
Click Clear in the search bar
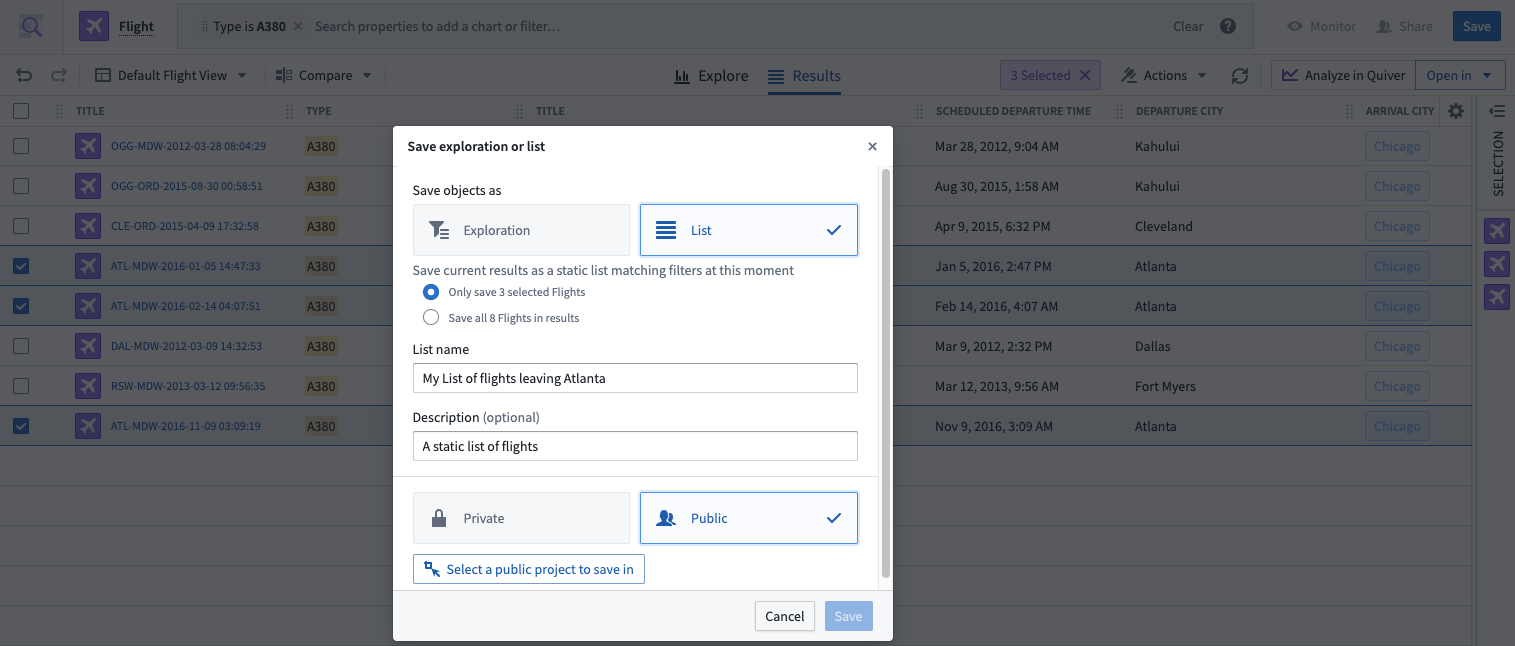pyautogui.click(x=1188, y=27)
